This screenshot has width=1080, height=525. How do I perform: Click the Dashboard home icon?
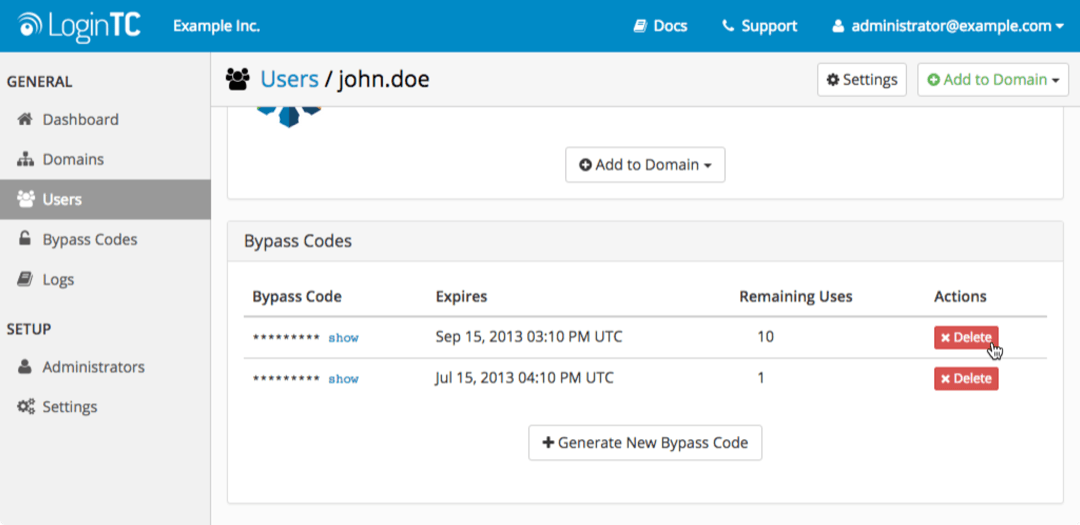coord(25,119)
